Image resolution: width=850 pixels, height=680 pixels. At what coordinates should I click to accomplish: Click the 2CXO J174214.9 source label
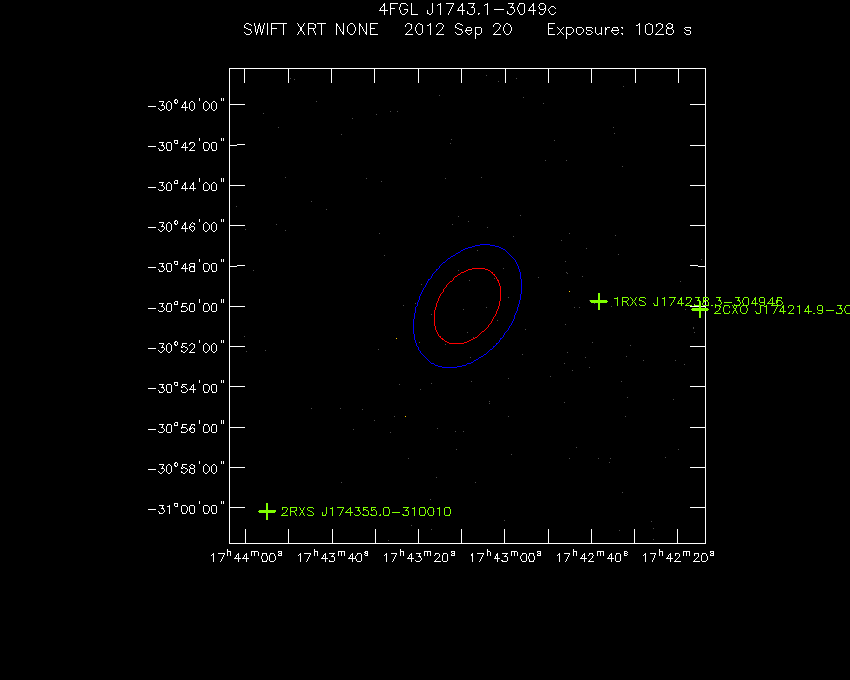tap(782, 310)
